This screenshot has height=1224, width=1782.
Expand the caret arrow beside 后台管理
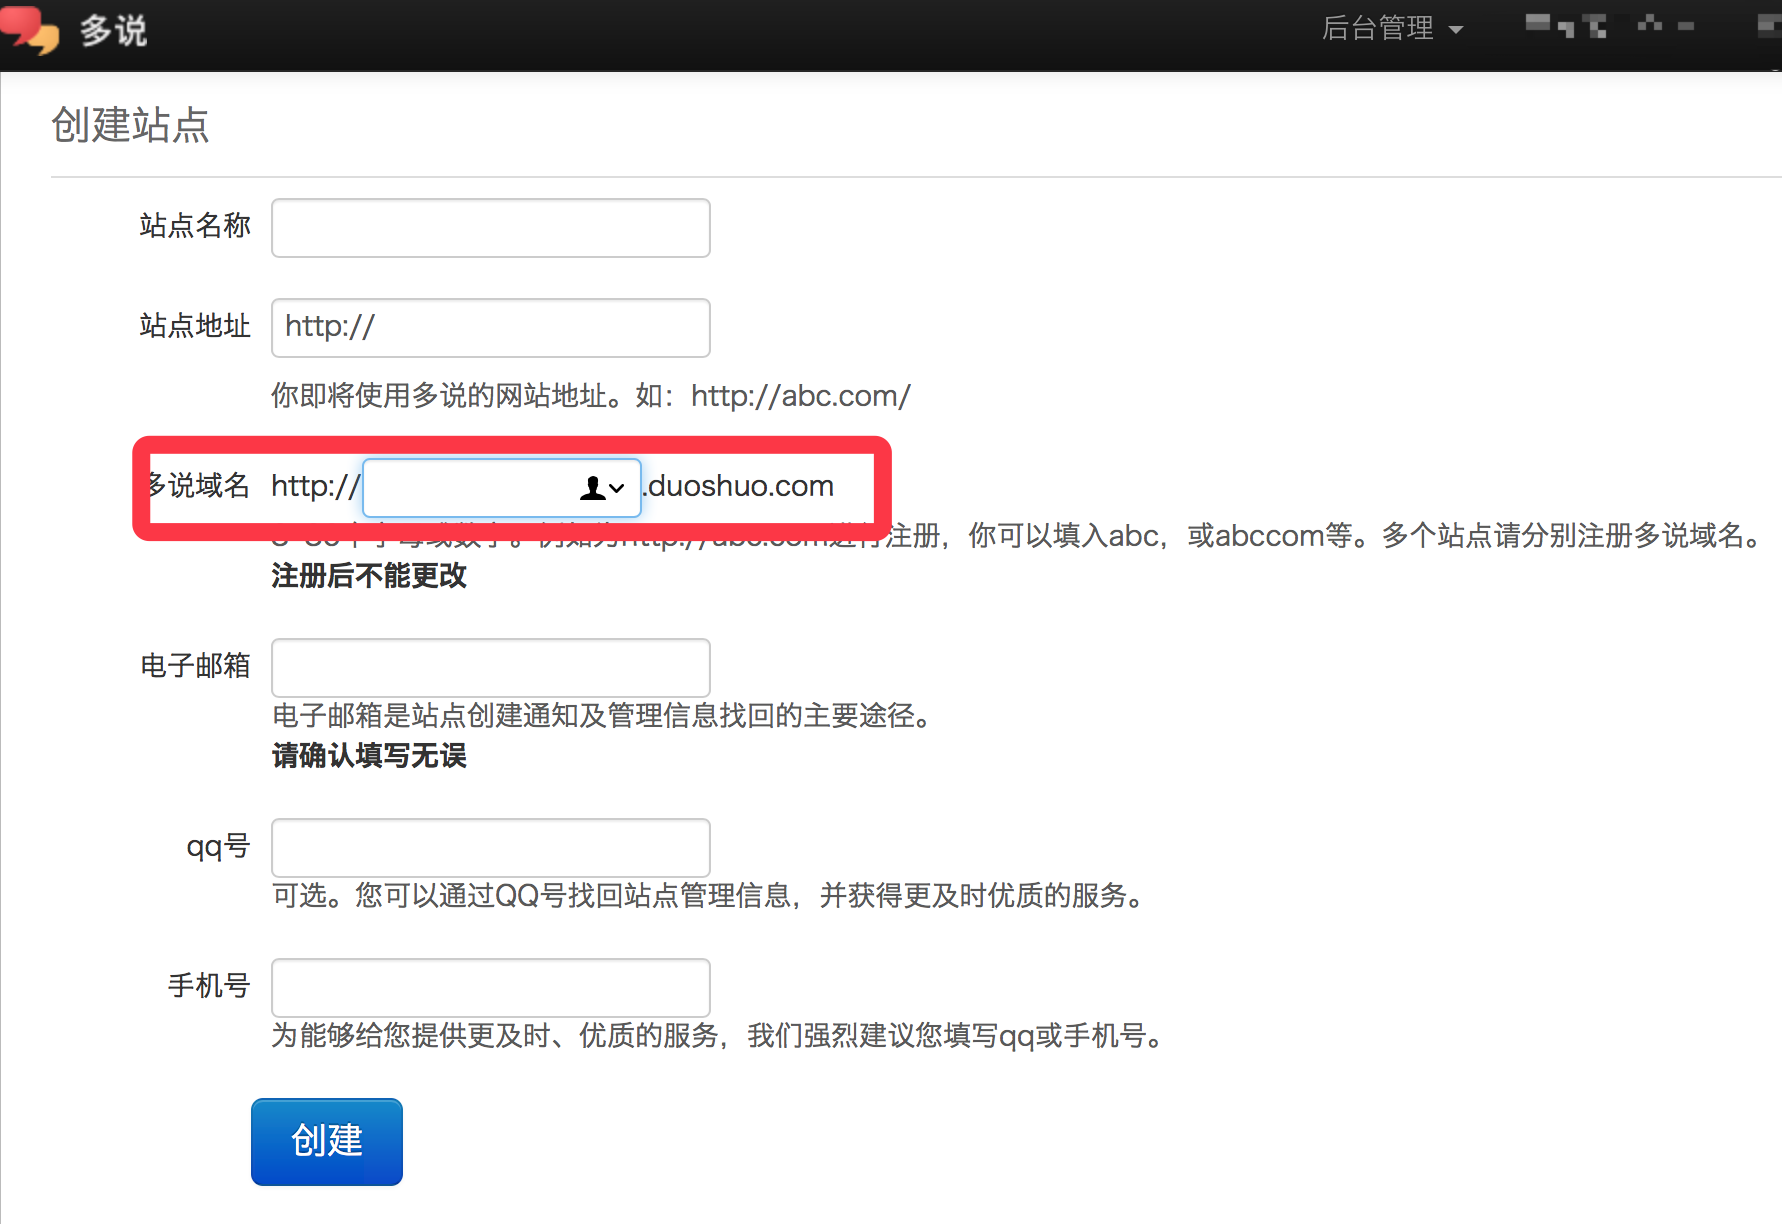click(x=1456, y=30)
